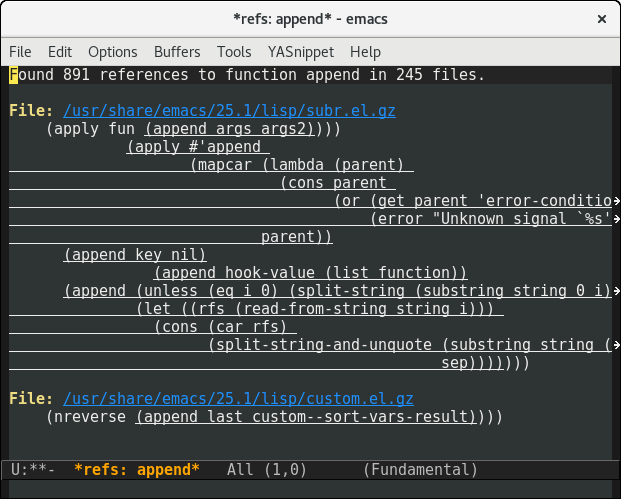Click the 'Found 891 references' summary line
Screen dimensions: 621x499
(x=247, y=74)
